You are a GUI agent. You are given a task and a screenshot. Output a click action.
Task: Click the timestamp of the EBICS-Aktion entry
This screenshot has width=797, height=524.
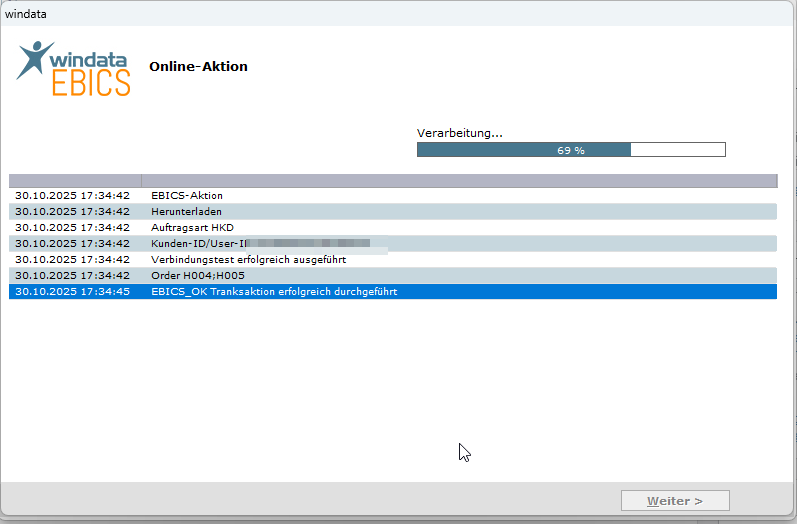pos(73,196)
